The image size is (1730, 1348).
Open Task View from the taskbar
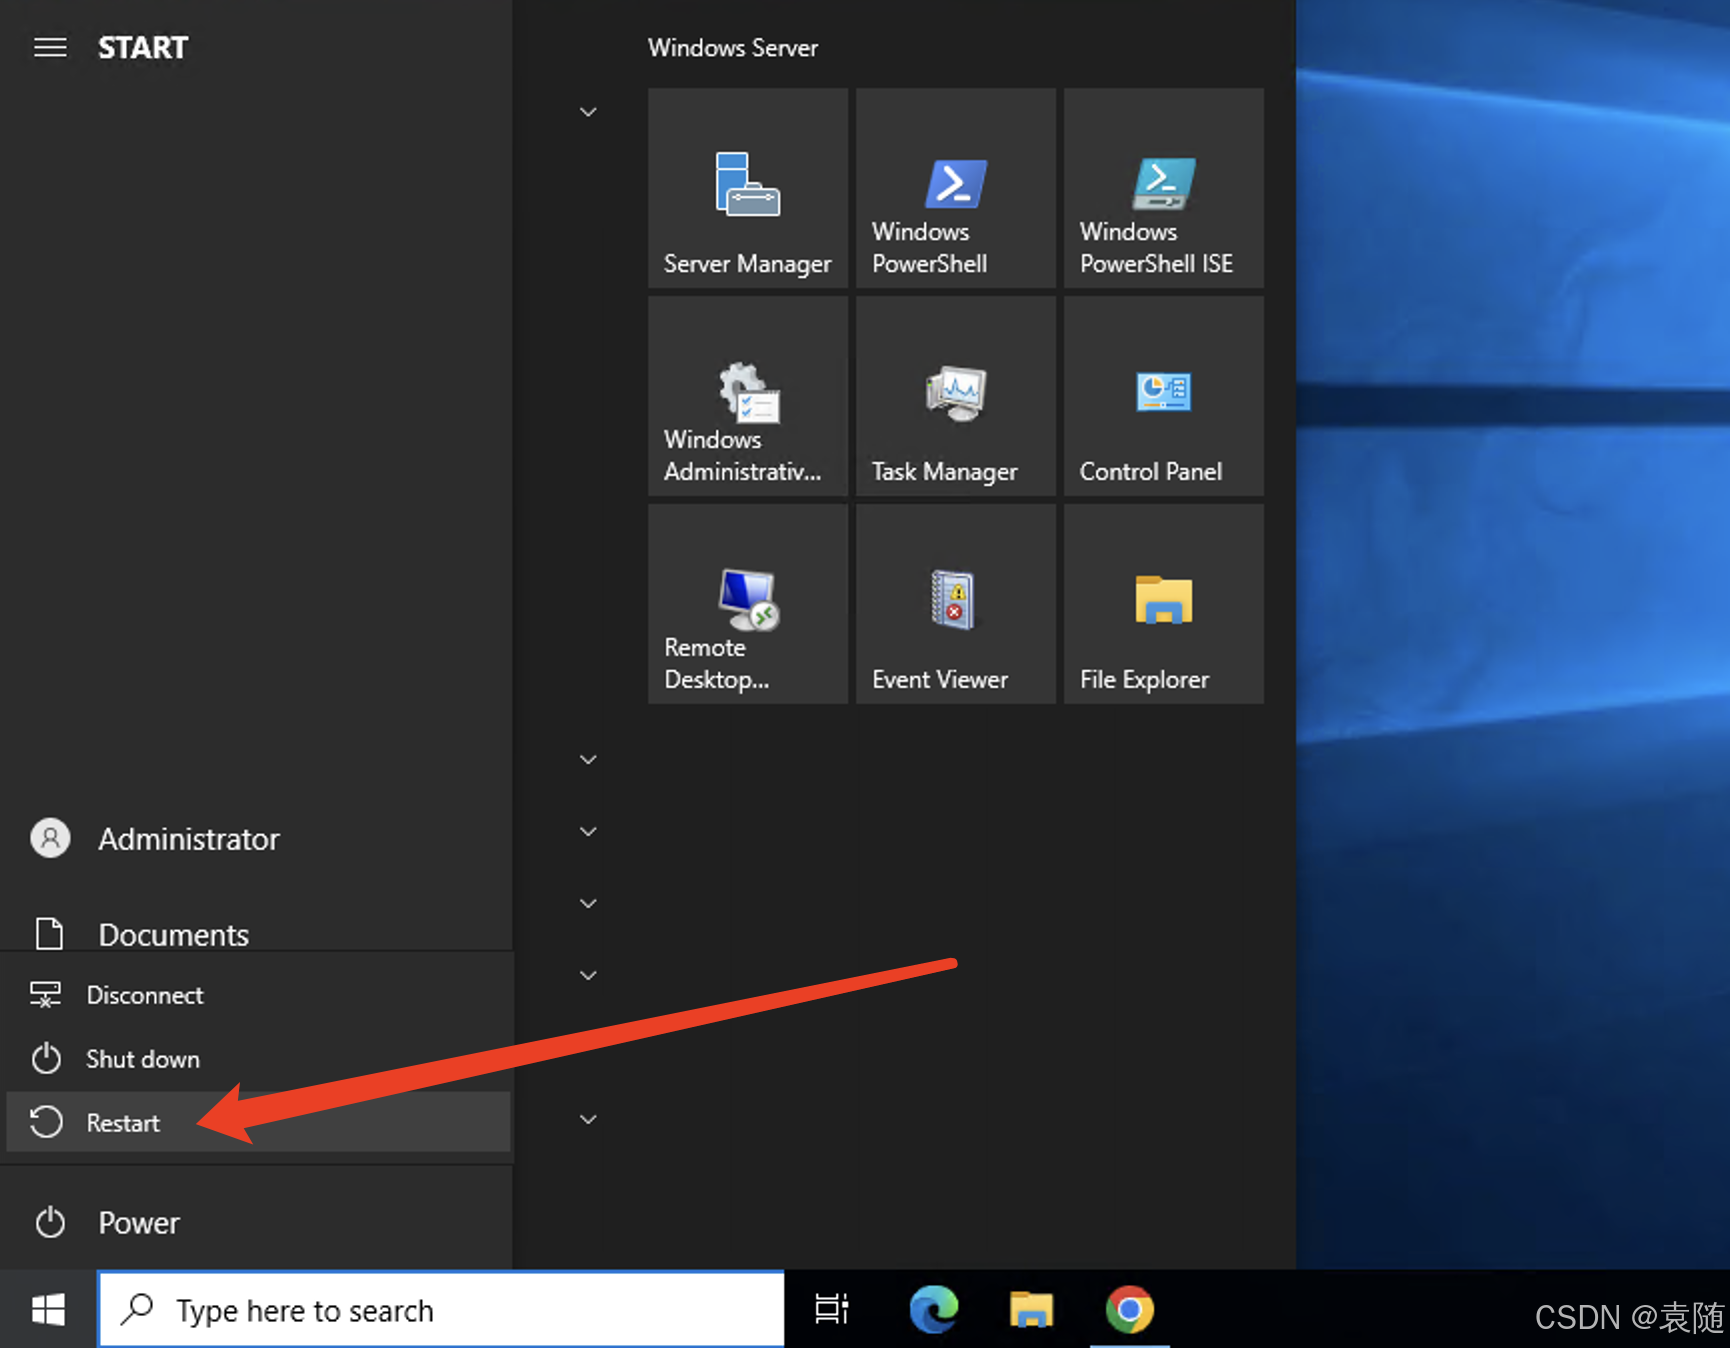tap(831, 1309)
